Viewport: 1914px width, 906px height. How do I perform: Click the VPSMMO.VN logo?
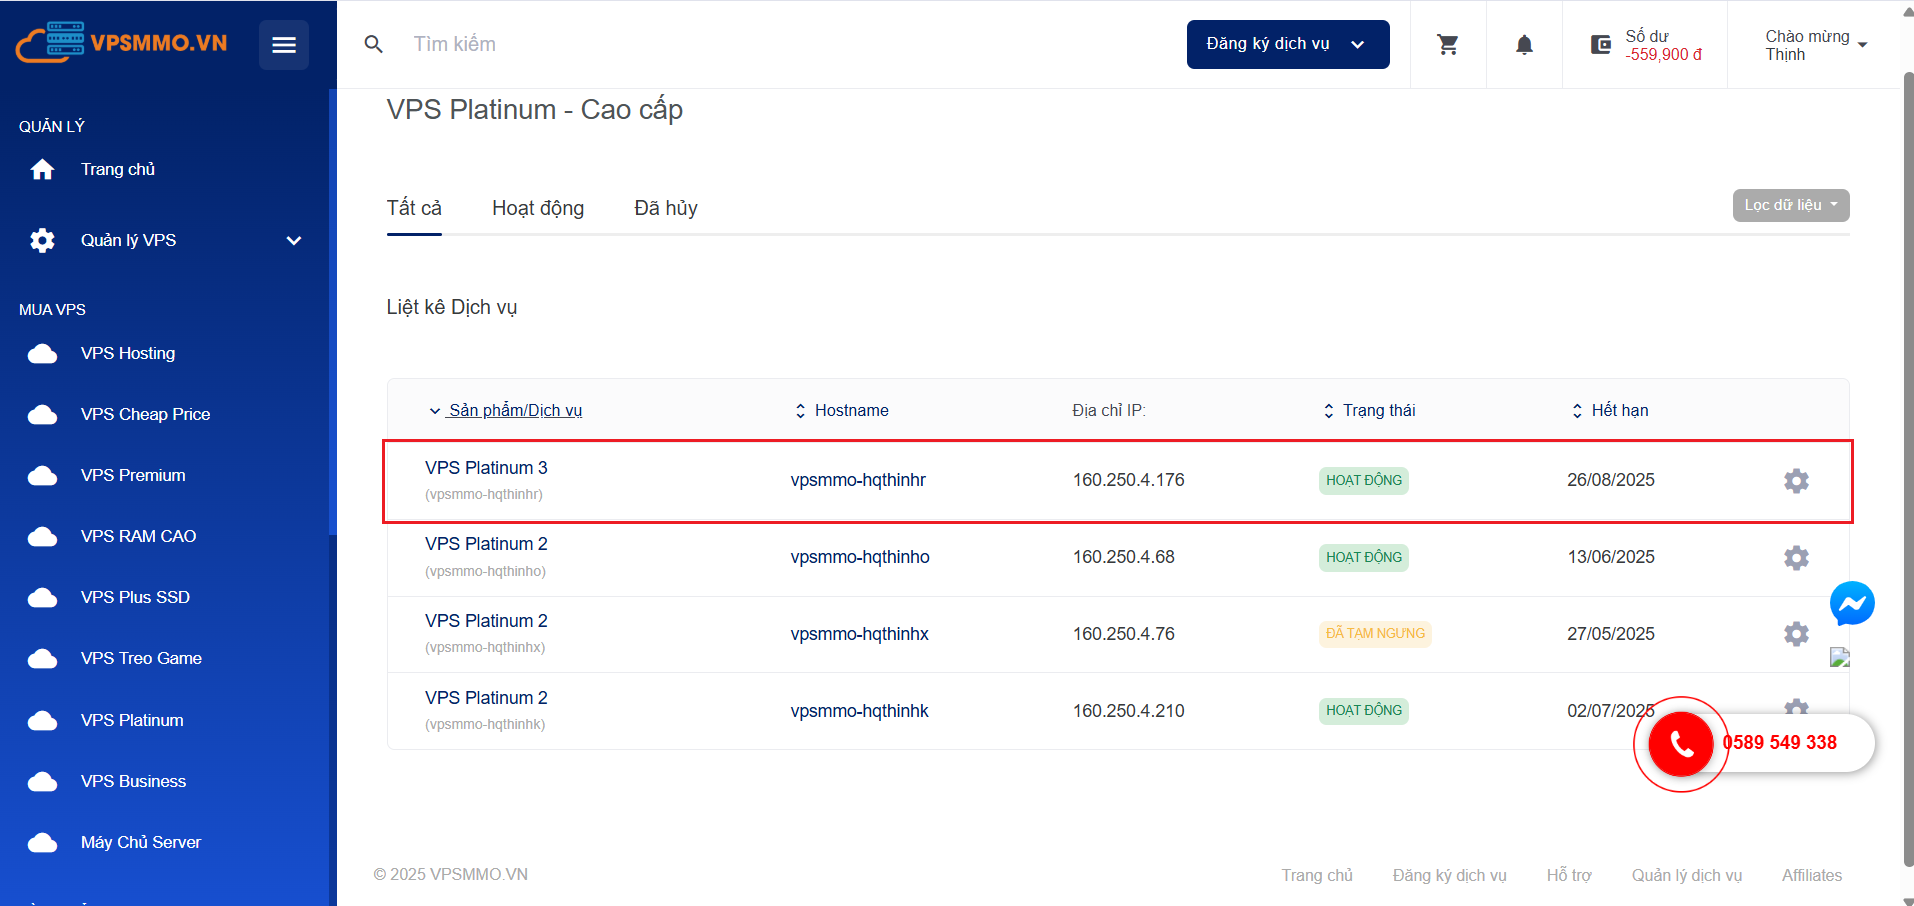tap(121, 43)
